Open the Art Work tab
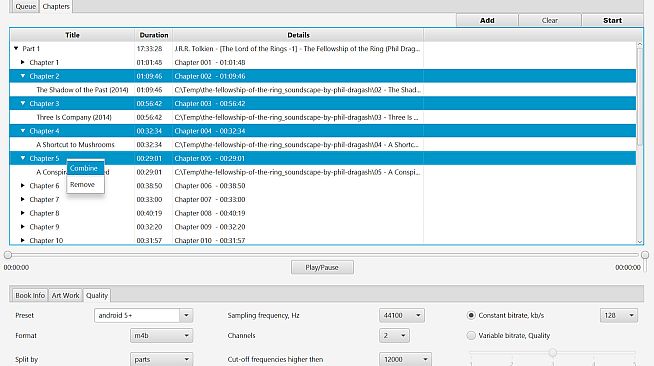Screen dimensions: 654x366 click(x=65, y=295)
